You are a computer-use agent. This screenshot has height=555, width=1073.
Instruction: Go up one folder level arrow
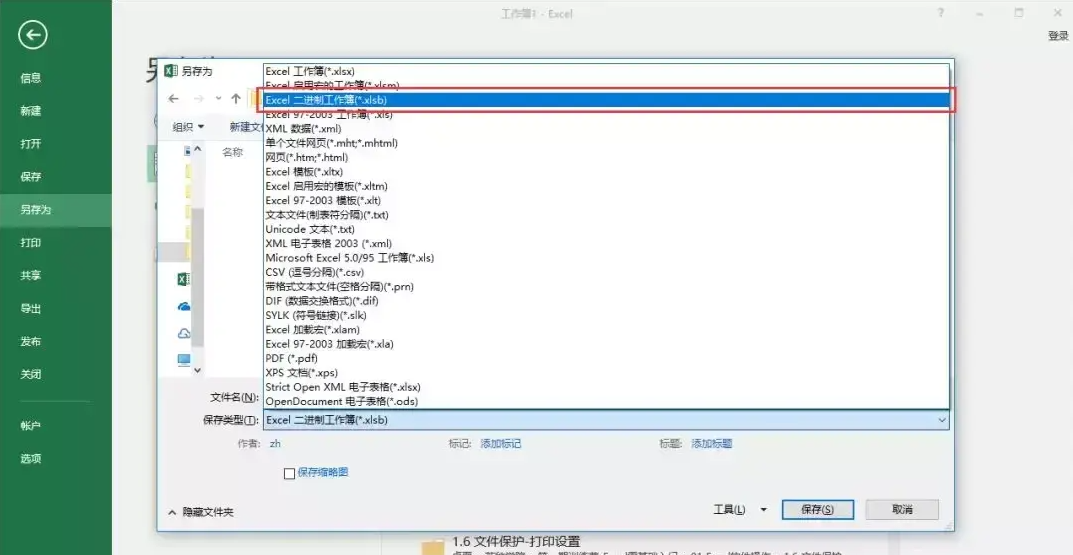click(235, 99)
